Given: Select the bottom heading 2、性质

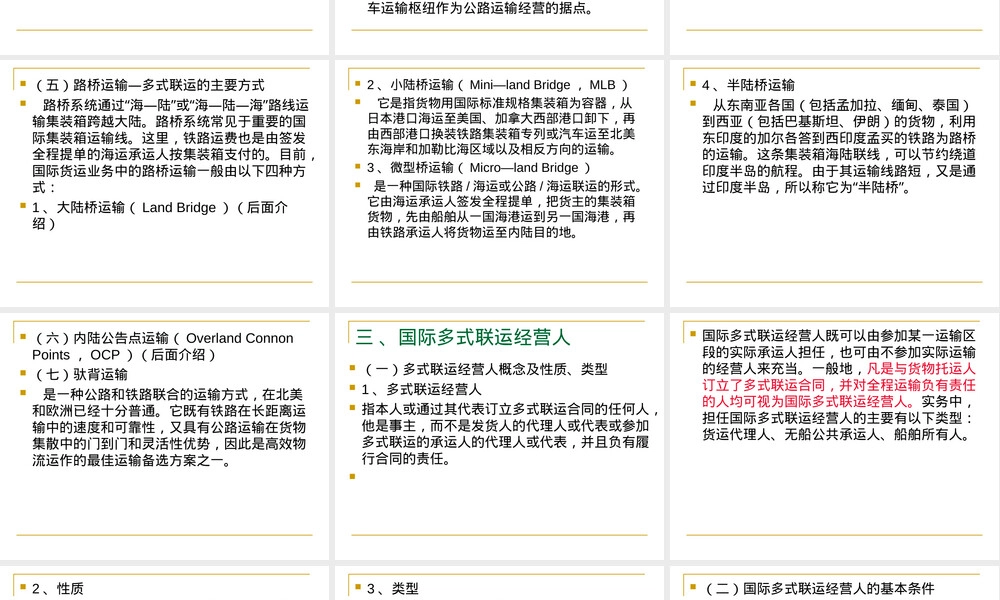Looking at the screenshot, I should (57, 589).
